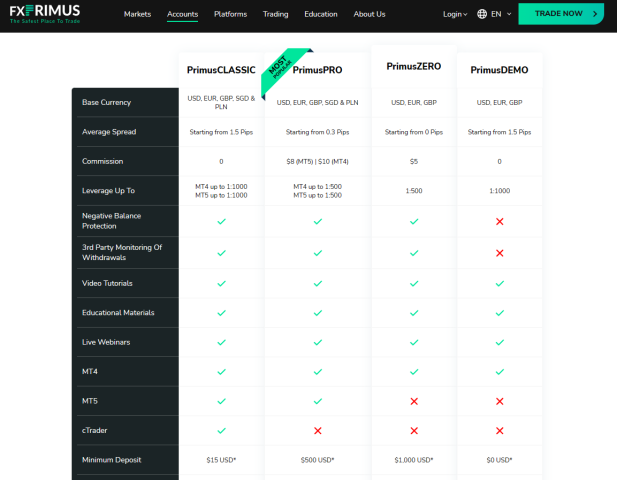Click the Leverage Up To row label

click(x=108, y=191)
